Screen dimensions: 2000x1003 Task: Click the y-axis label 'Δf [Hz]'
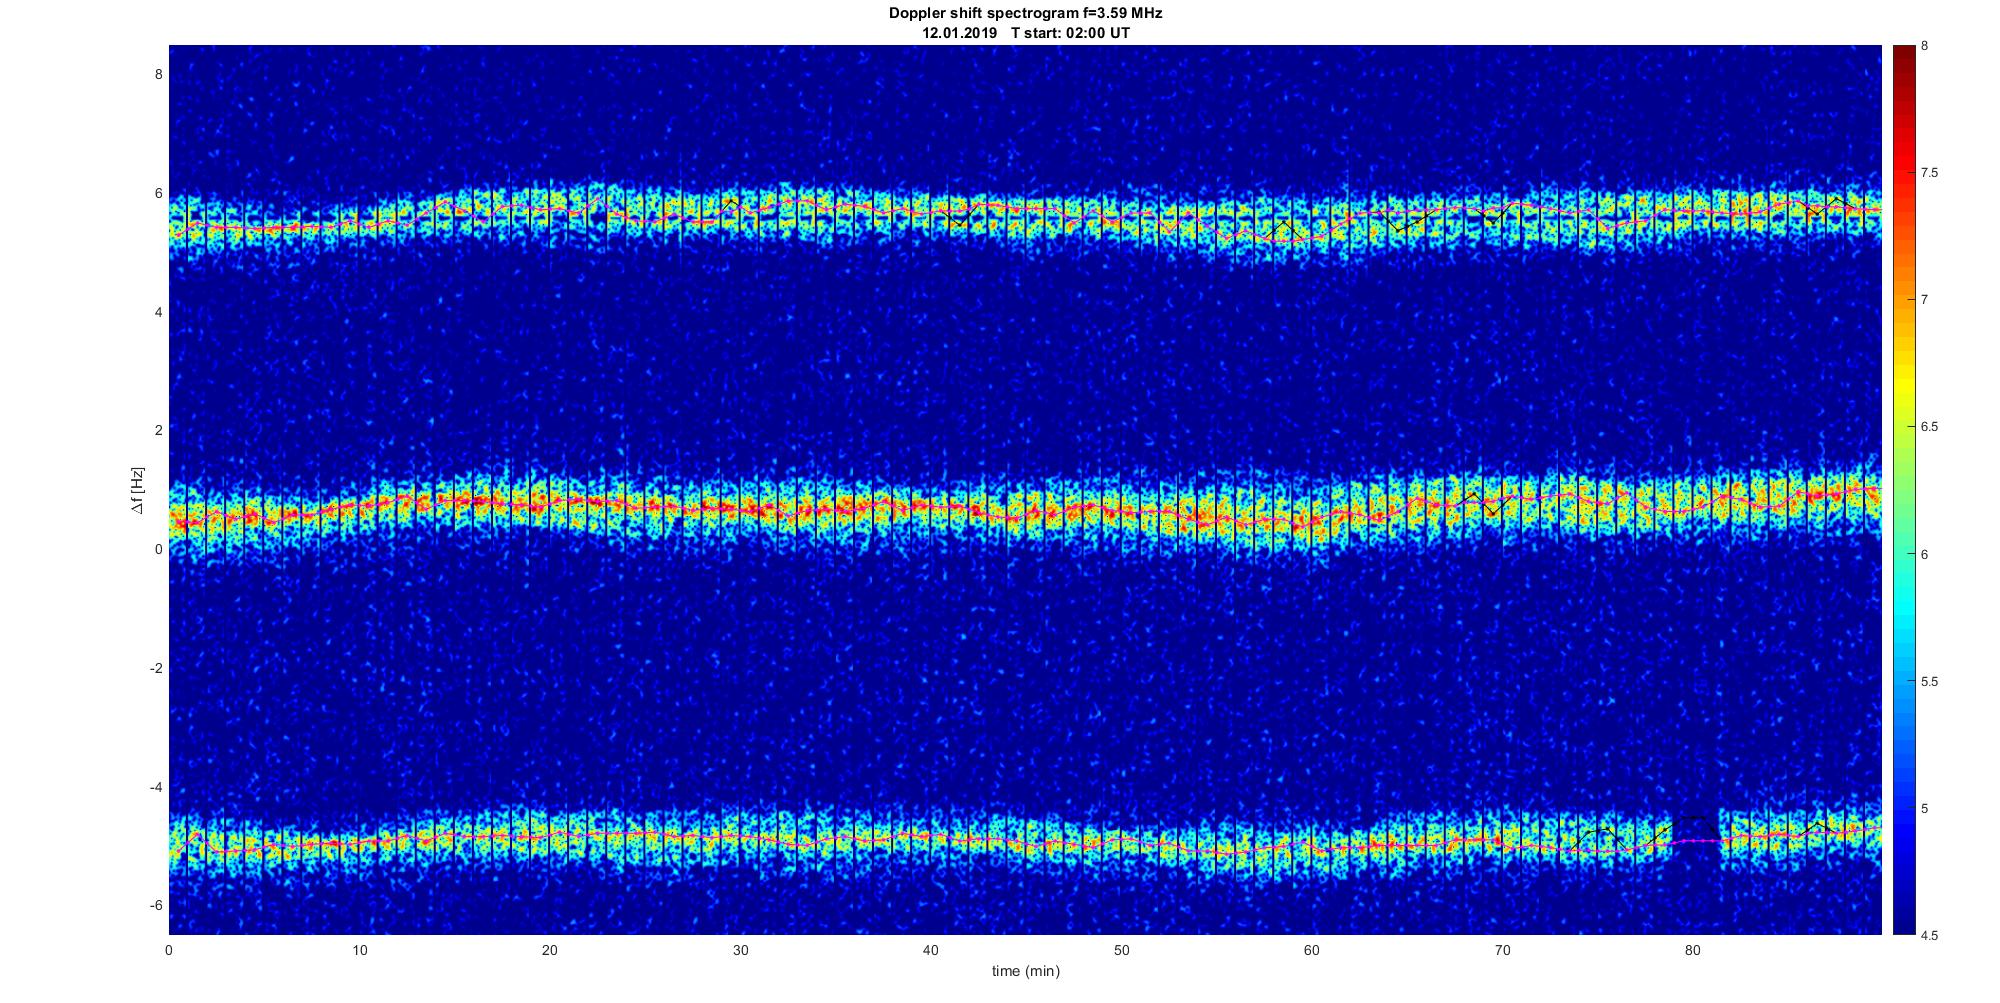pos(138,490)
